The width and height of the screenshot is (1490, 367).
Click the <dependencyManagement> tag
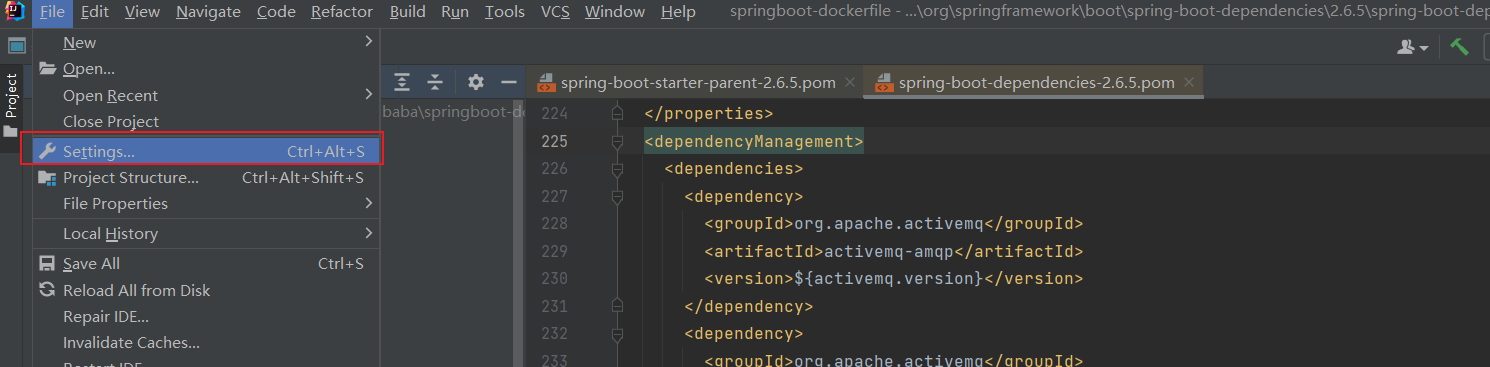(x=753, y=141)
